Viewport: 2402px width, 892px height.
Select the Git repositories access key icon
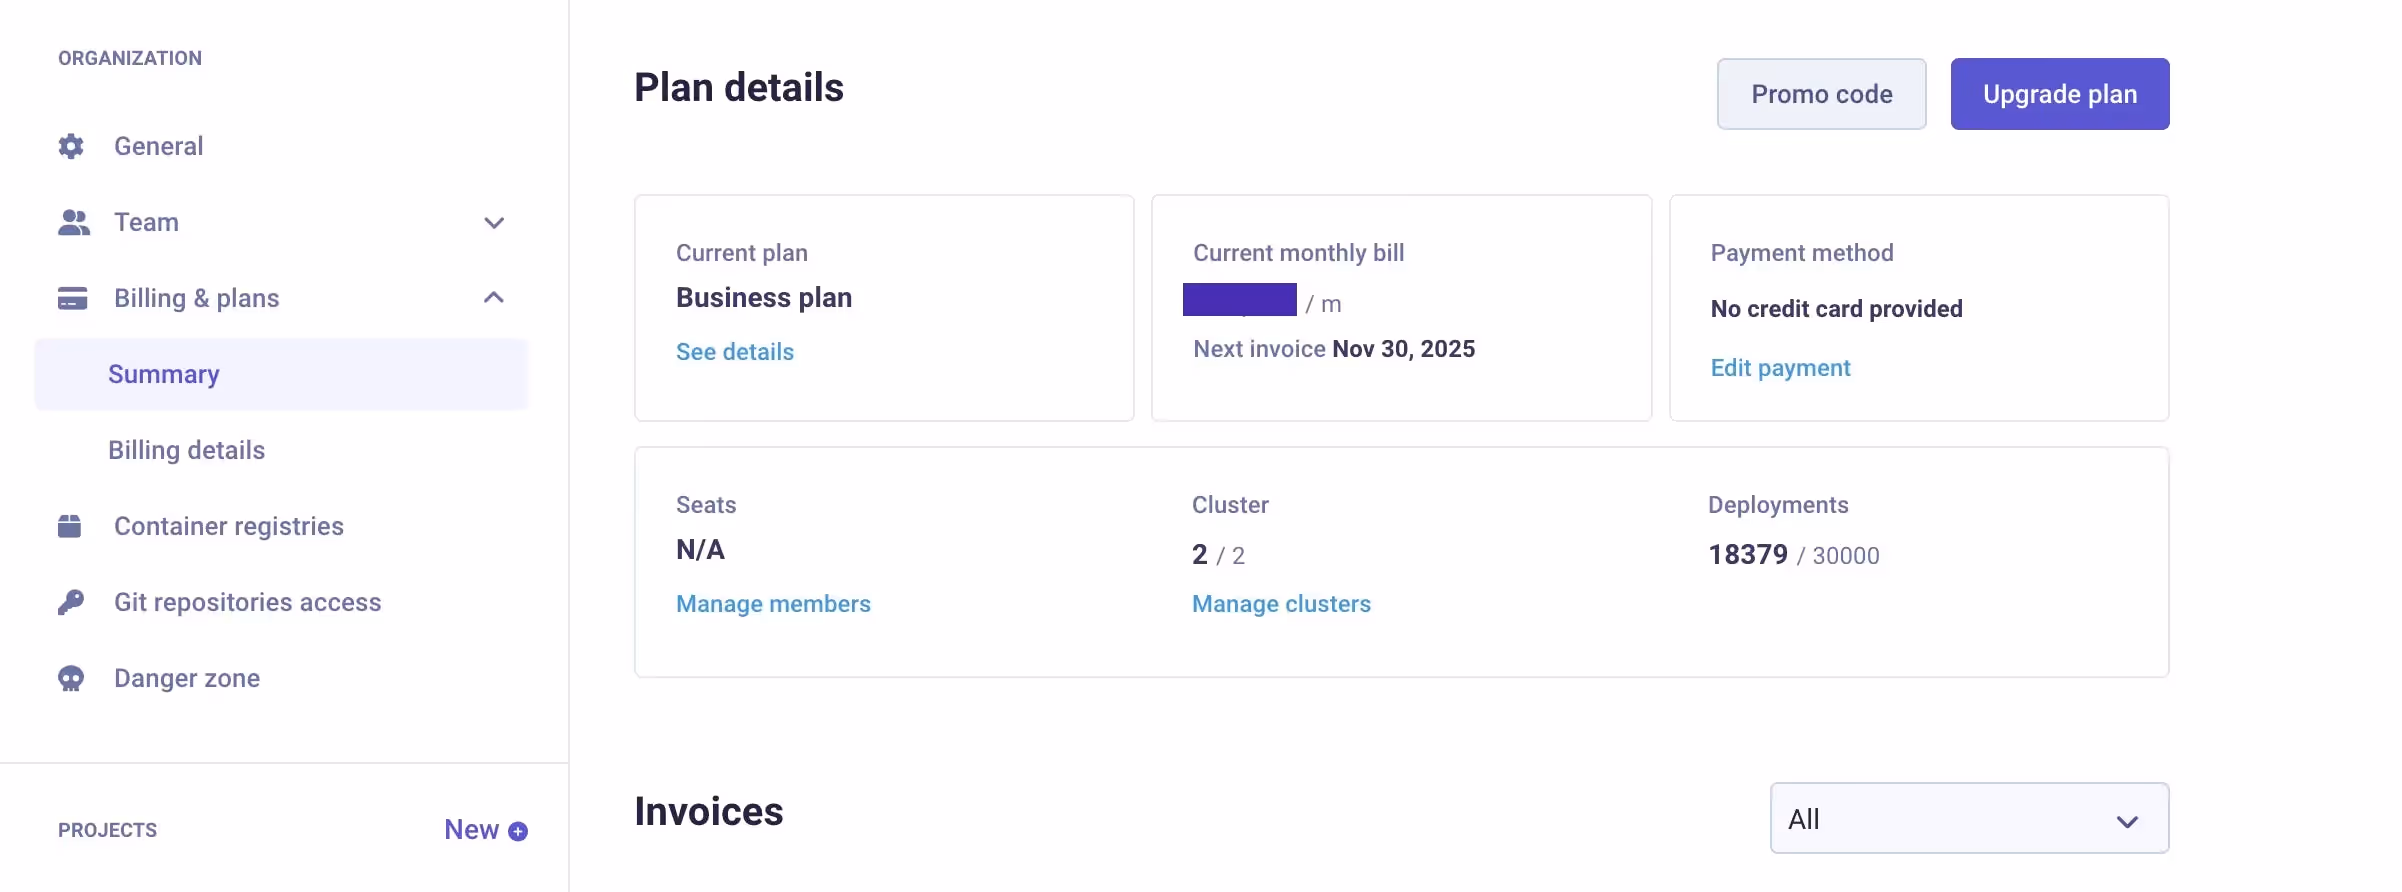[x=71, y=601]
